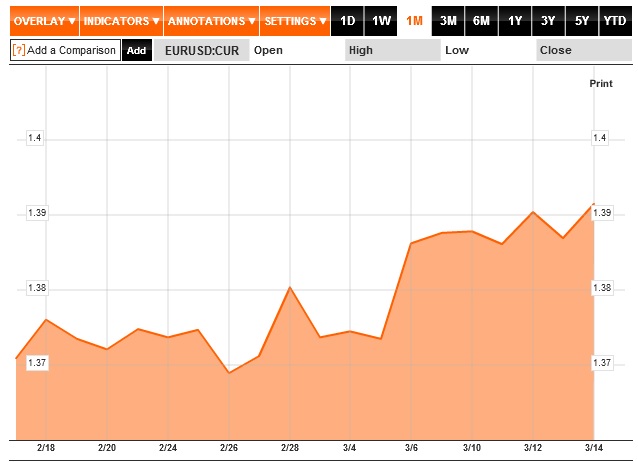Click the Close value box
This screenshot has width=638, height=462.
tap(584, 50)
